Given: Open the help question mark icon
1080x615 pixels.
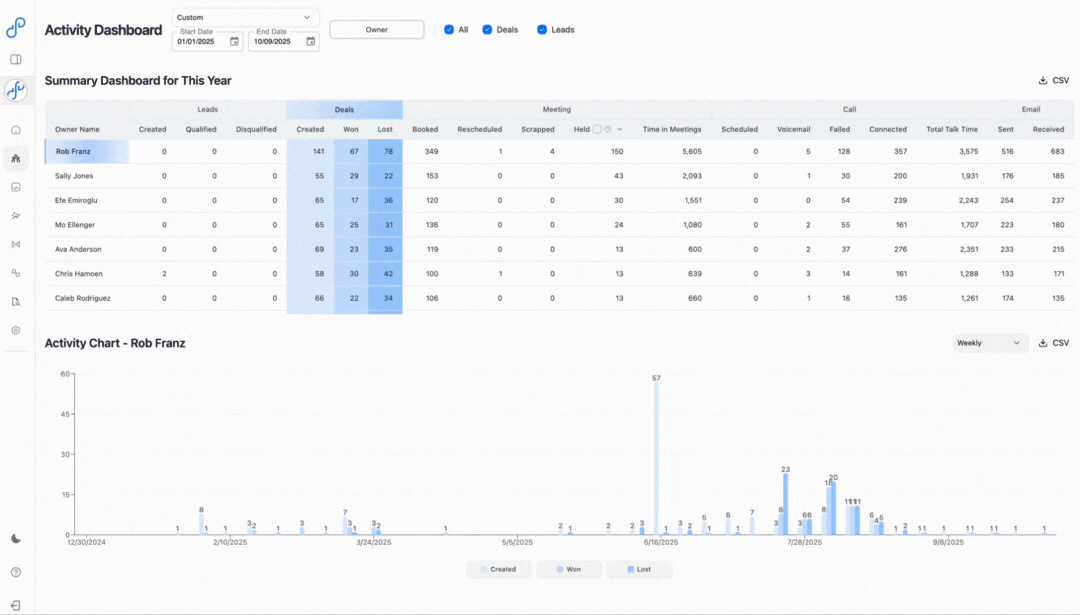Looking at the screenshot, I should click(x=16, y=572).
